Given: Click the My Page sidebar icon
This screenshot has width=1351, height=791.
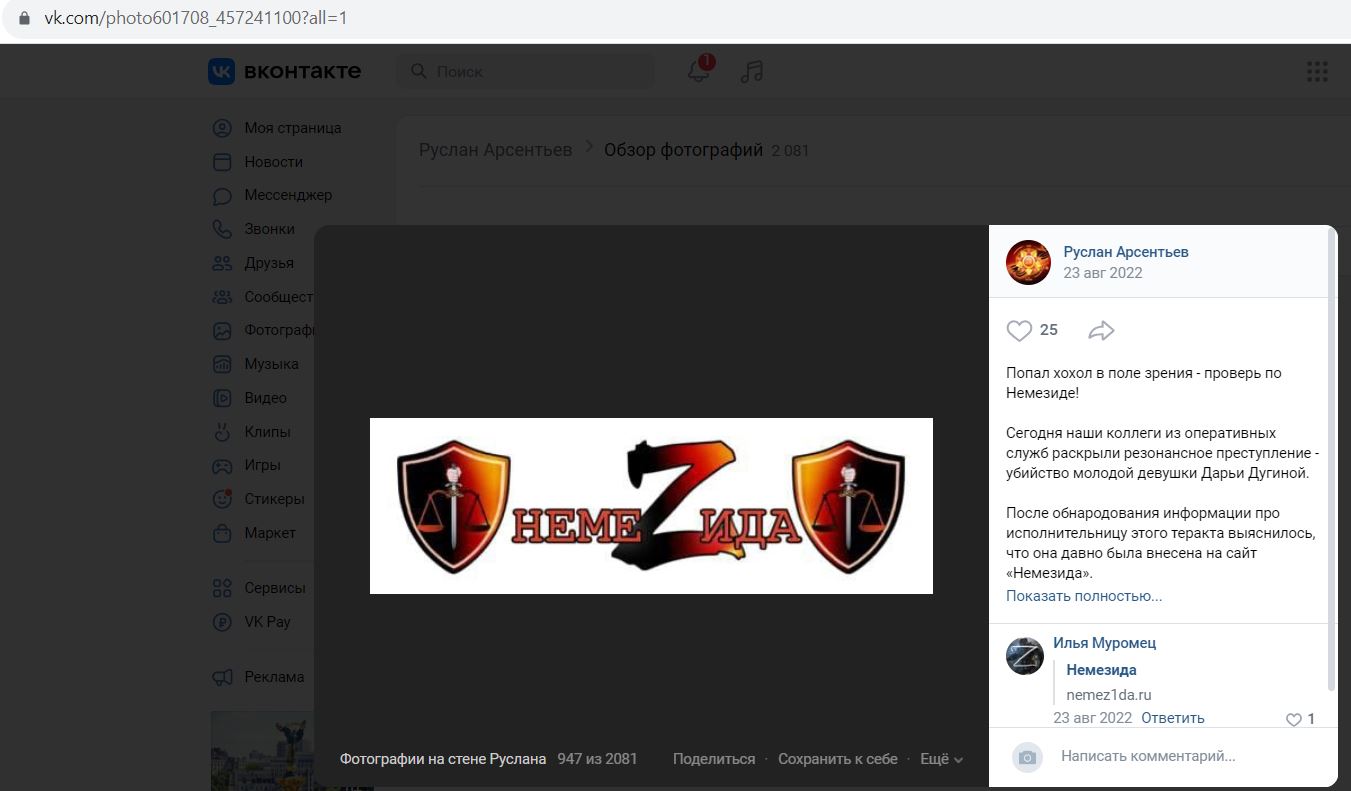Looking at the screenshot, I should 222,128.
